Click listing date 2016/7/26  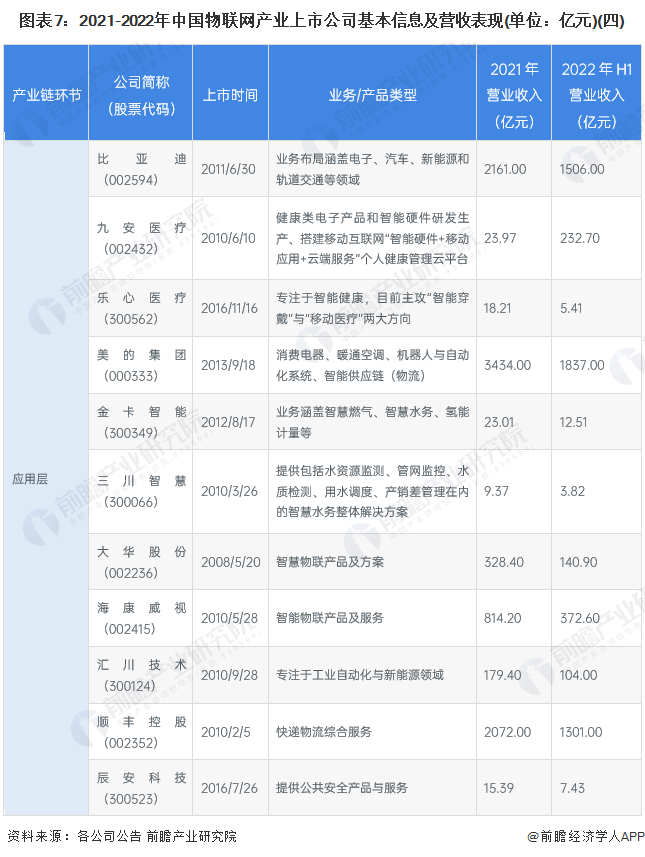[229, 788]
